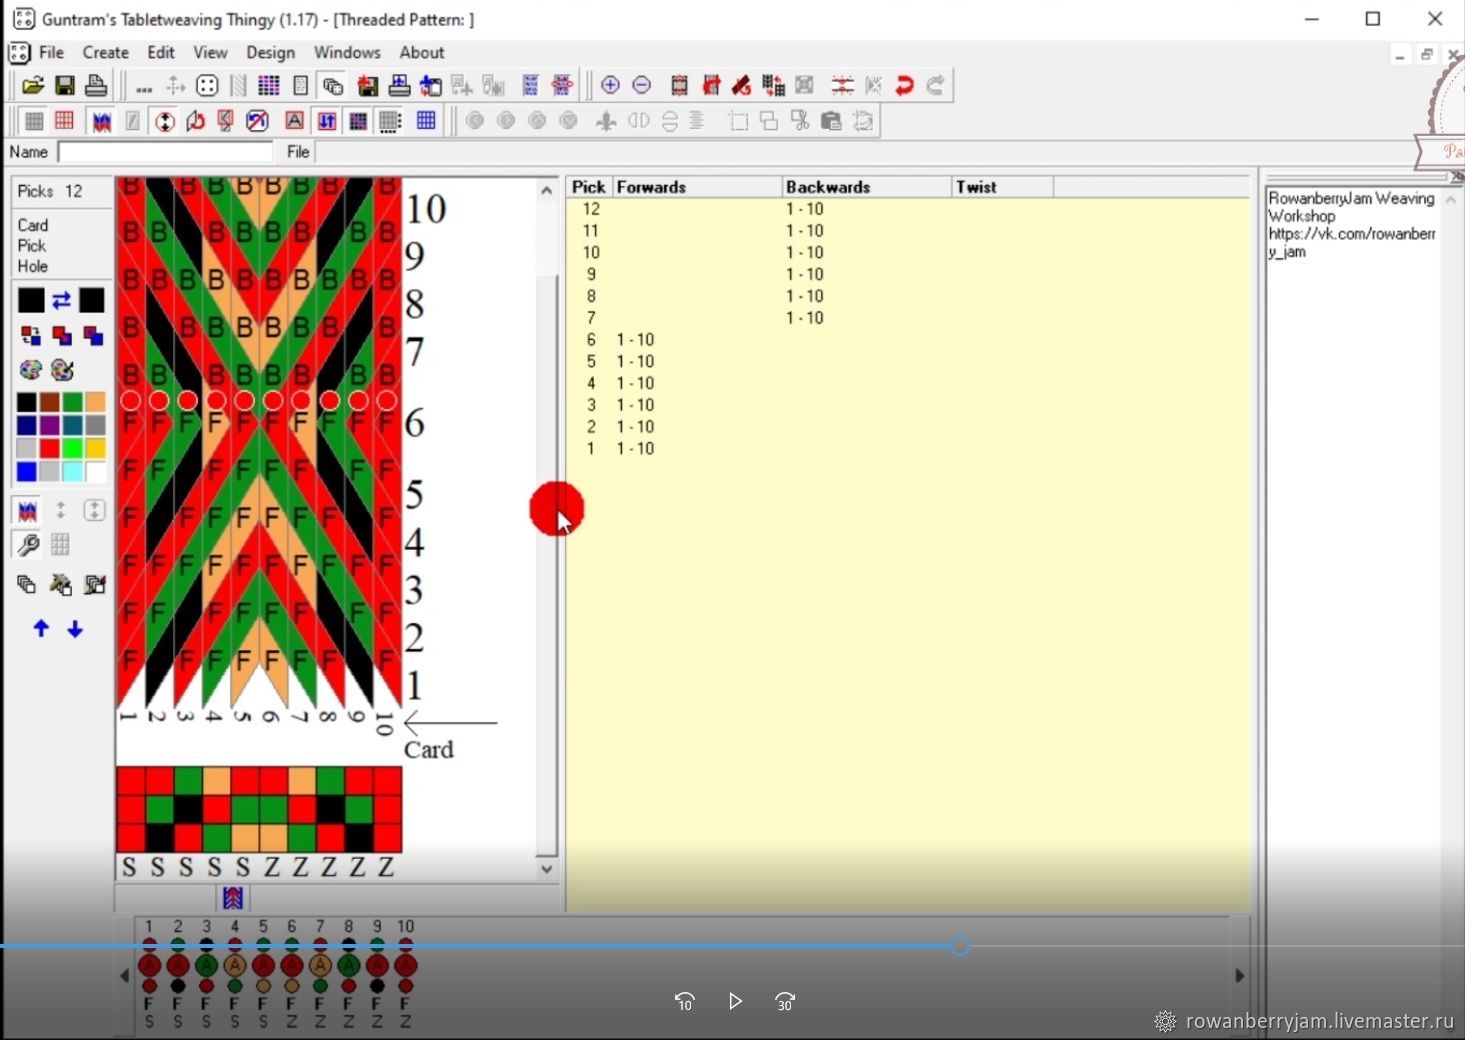Click the blue swap colours arrows icon
The image size is (1465, 1040).
(x=61, y=300)
